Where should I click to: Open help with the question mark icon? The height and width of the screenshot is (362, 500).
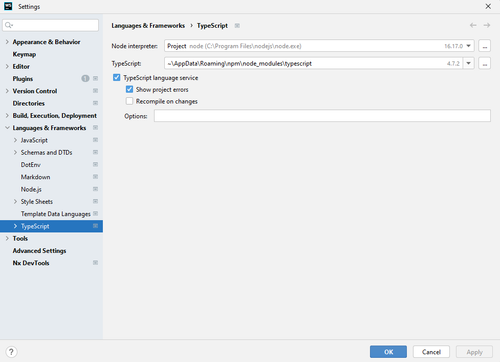click(x=11, y=352)
